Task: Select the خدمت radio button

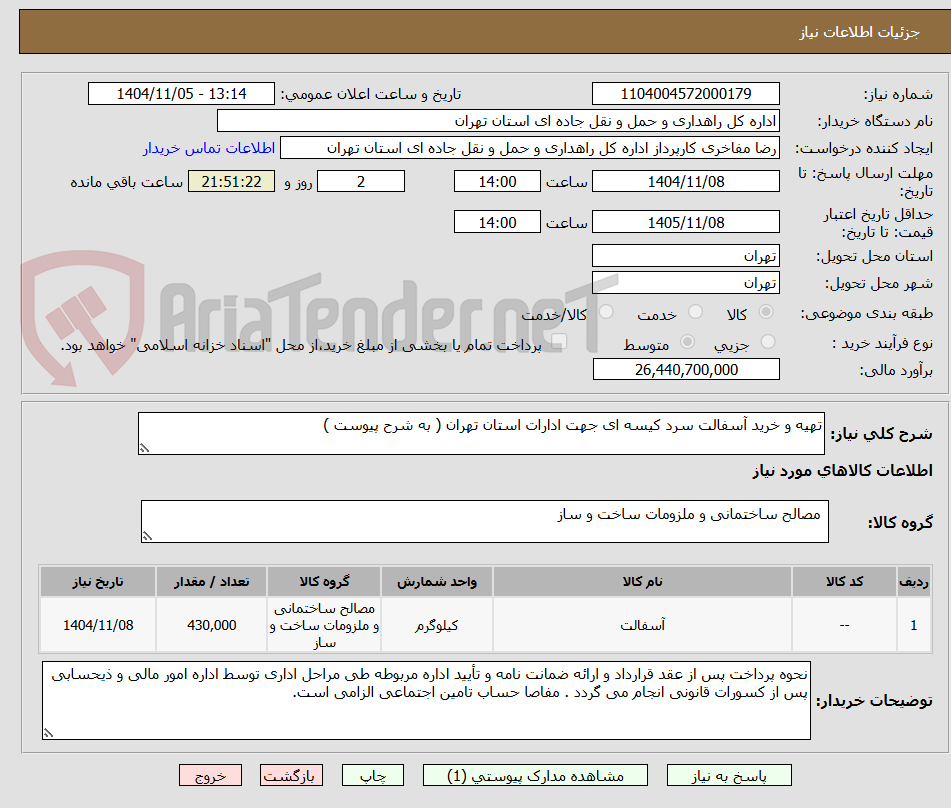Action: point(695,312)
